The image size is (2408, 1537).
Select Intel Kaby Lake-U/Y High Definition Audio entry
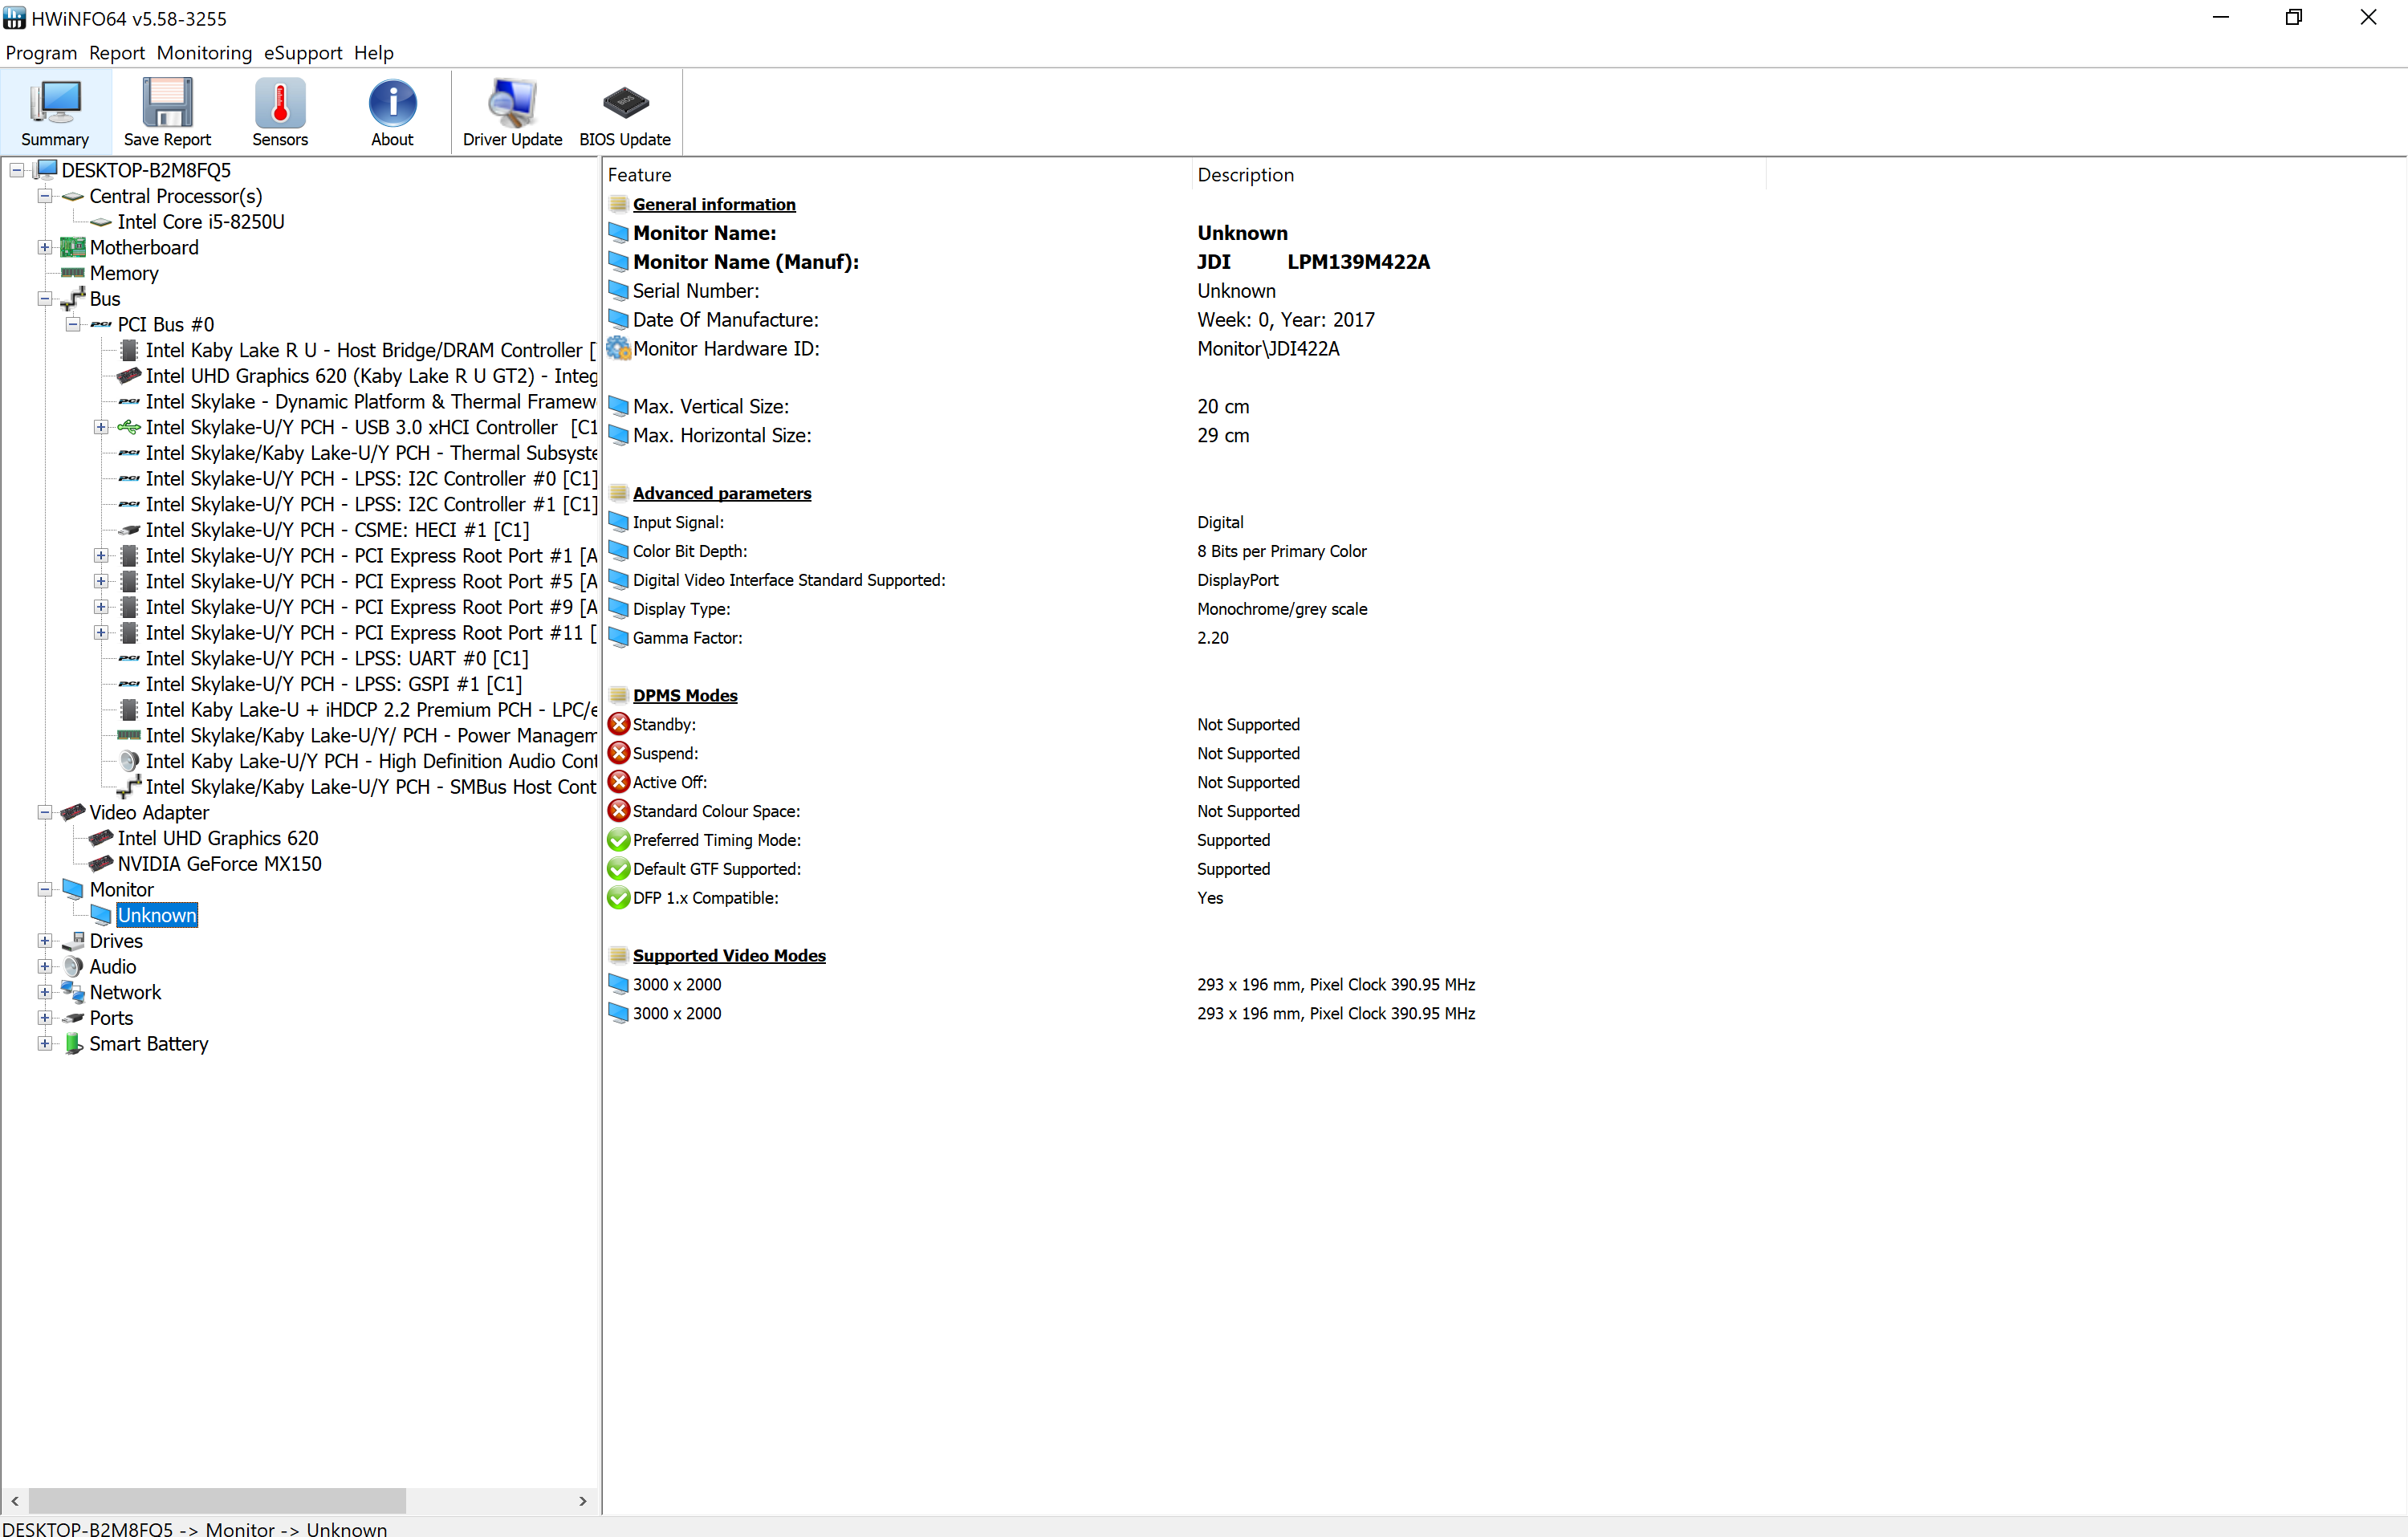[371, 761]
